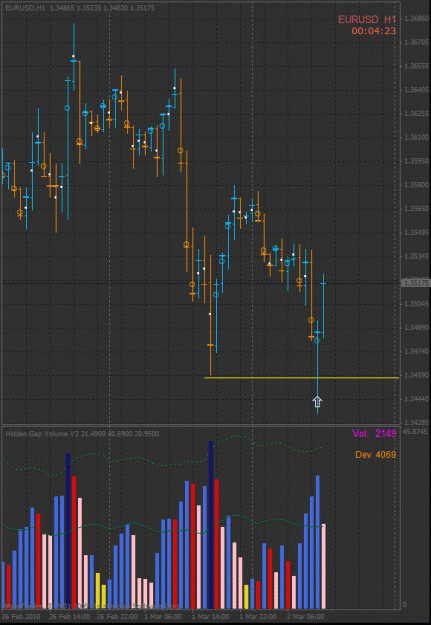
Task: Click the 1.35495 price axis label
Action: 416,232
